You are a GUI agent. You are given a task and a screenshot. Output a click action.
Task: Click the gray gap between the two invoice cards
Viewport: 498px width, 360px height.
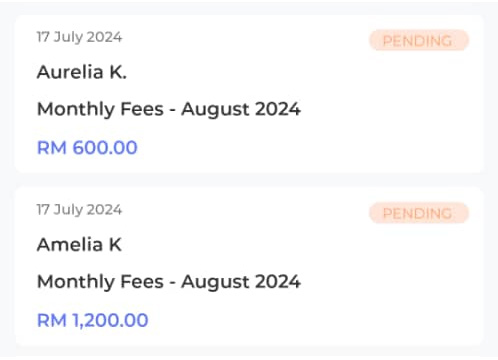pyautogui.click(x=249, y=180)
